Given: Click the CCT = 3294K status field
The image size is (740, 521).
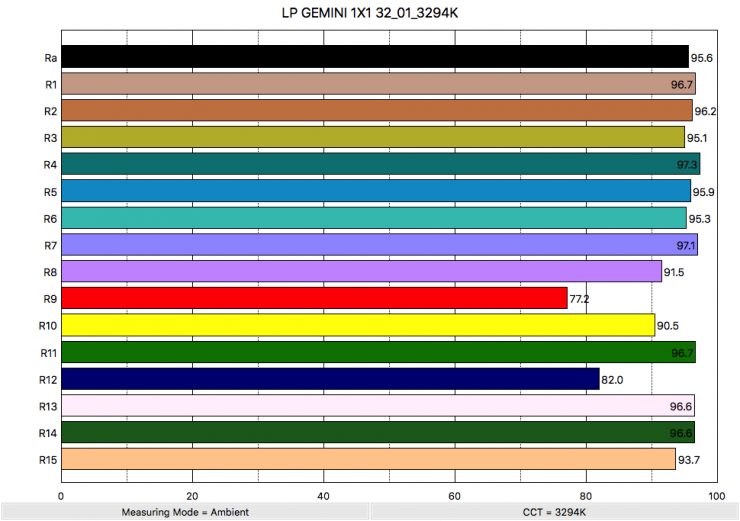Looking at the screenshot, I should (554, 512).
